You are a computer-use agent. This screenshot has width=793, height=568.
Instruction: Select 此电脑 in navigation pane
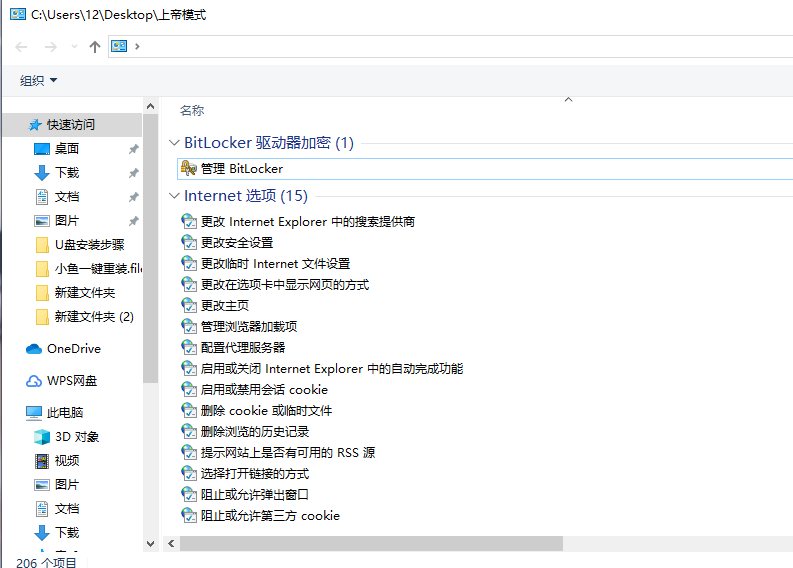[65, 413]
